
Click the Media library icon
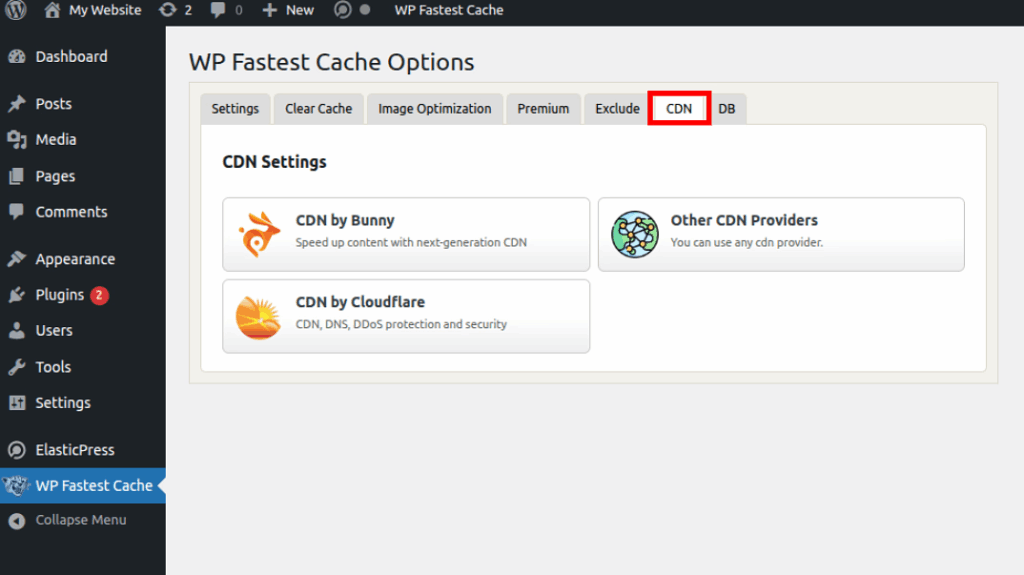[x=17, y=139]
